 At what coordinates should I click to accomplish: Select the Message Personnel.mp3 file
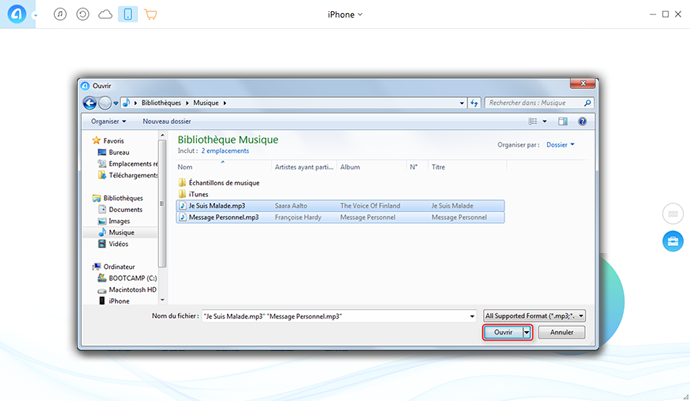point(340,217)
